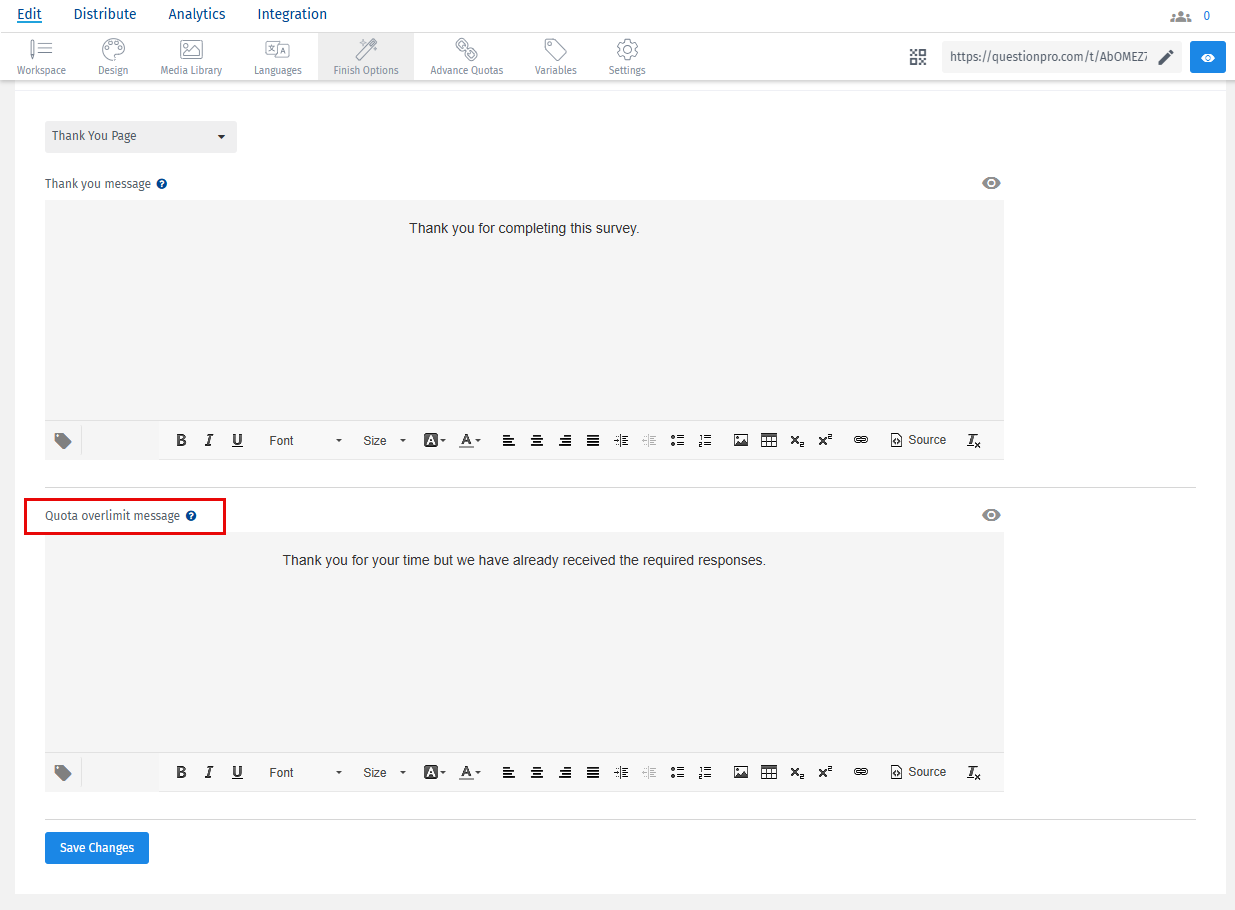Pick text color in Thank you editor
This screenshot has height=910, width=1235.
470,440
